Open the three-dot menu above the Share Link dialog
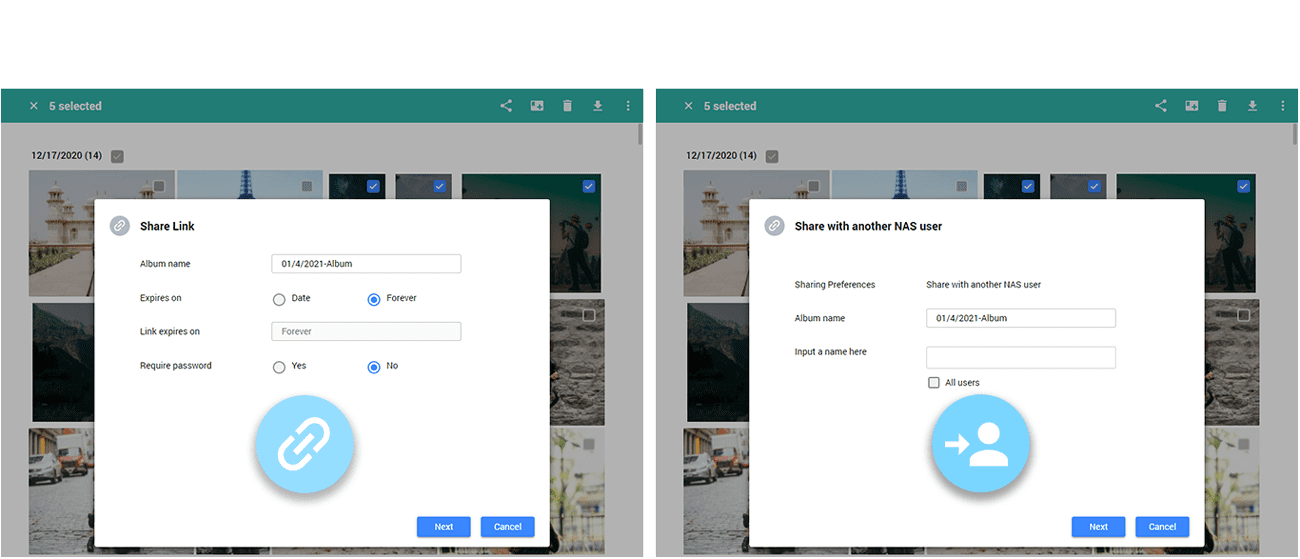The height and width of the screenshot is (559, 1300). tap(628, 106)
